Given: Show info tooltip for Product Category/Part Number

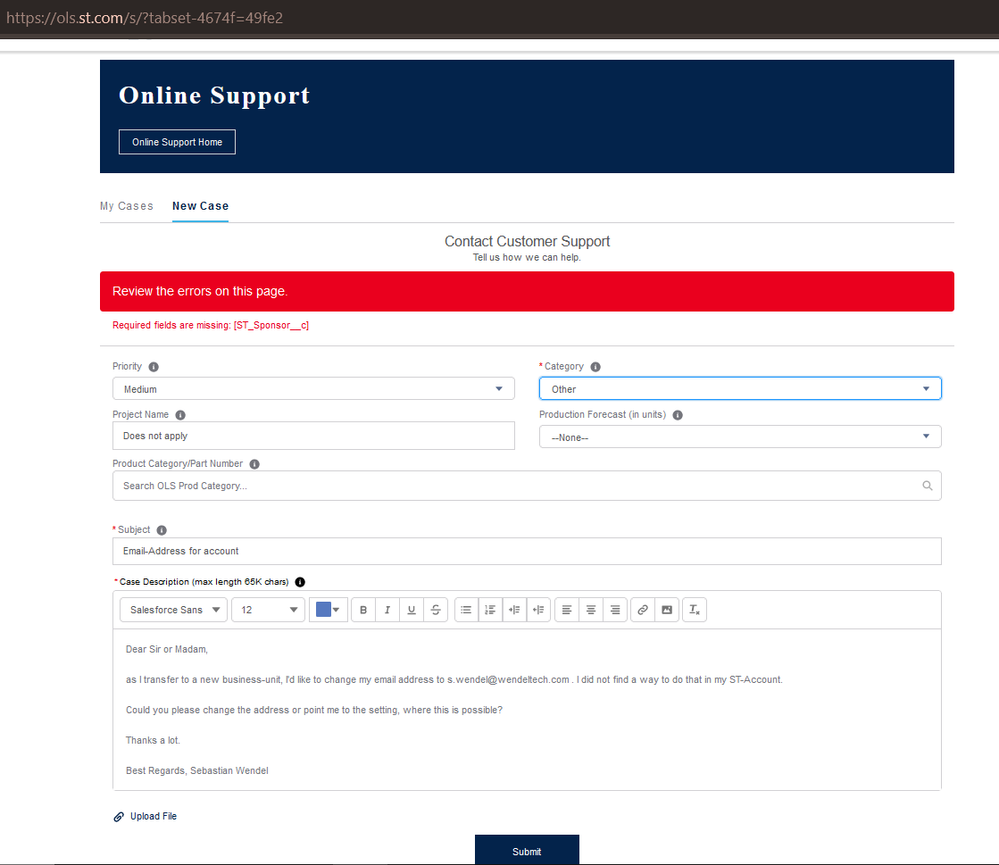Looking at the screenshot, I should point(254,464).
